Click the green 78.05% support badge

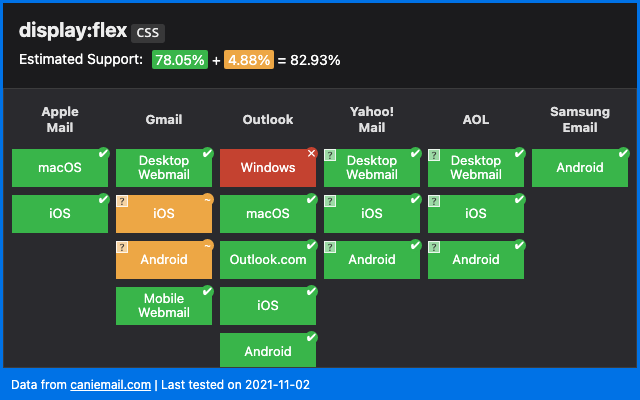(179, 60)
